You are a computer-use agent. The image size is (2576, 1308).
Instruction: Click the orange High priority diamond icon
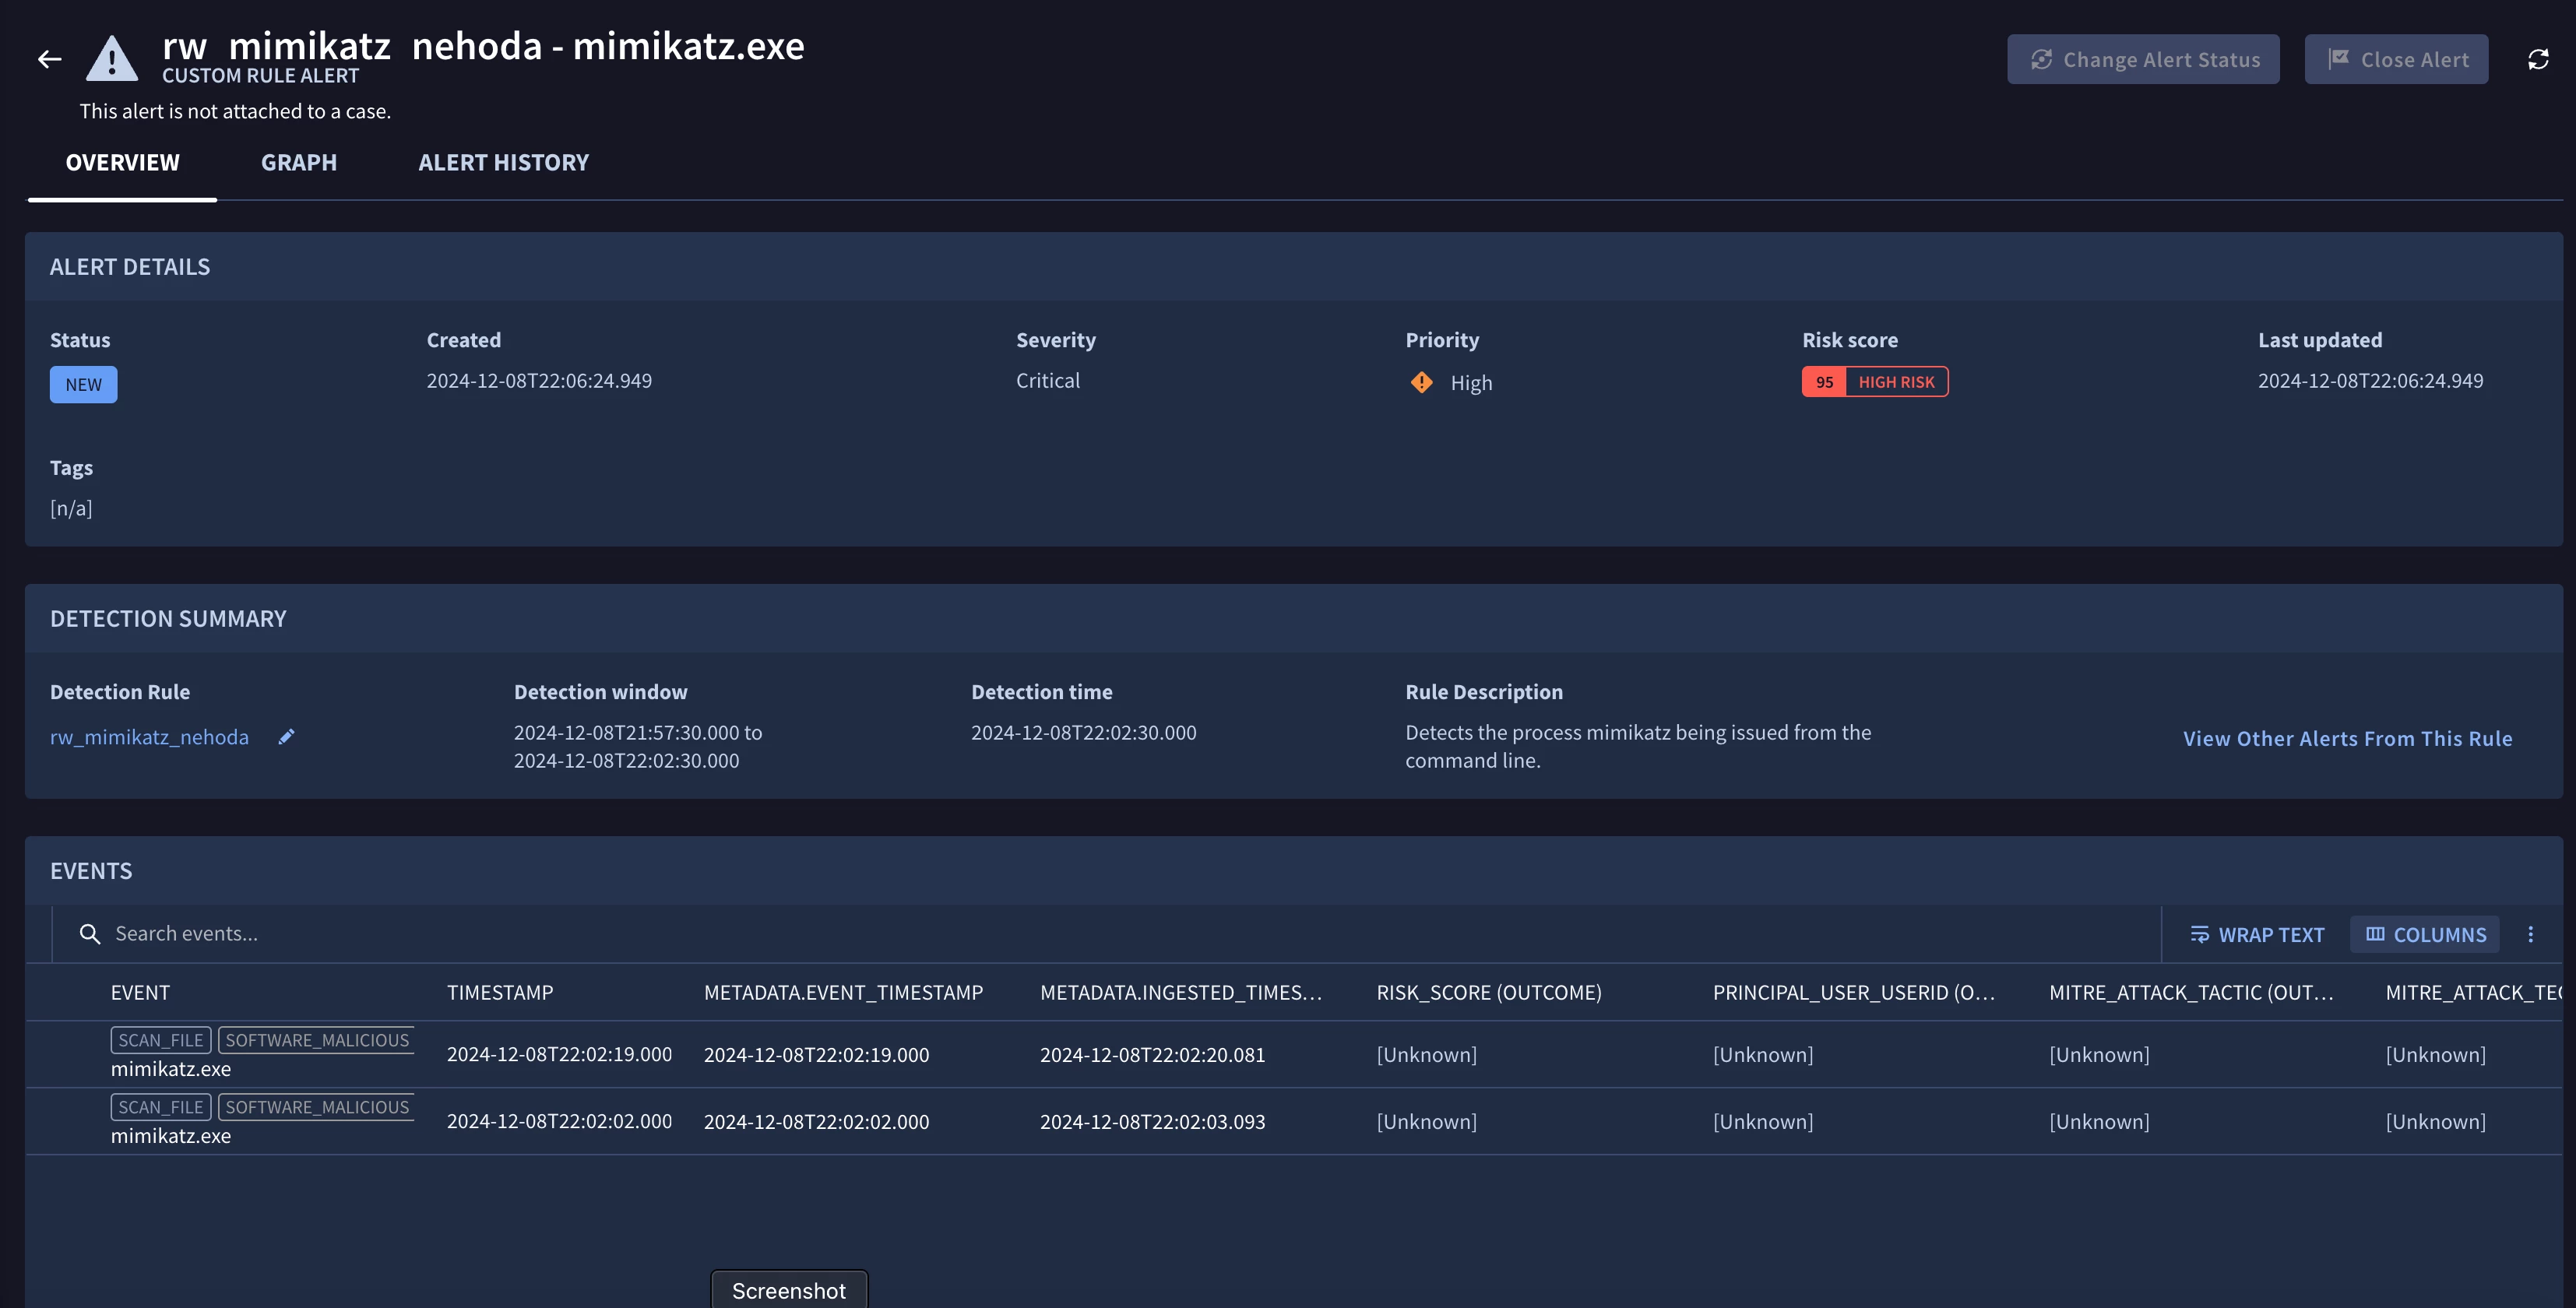point(1421,382)
